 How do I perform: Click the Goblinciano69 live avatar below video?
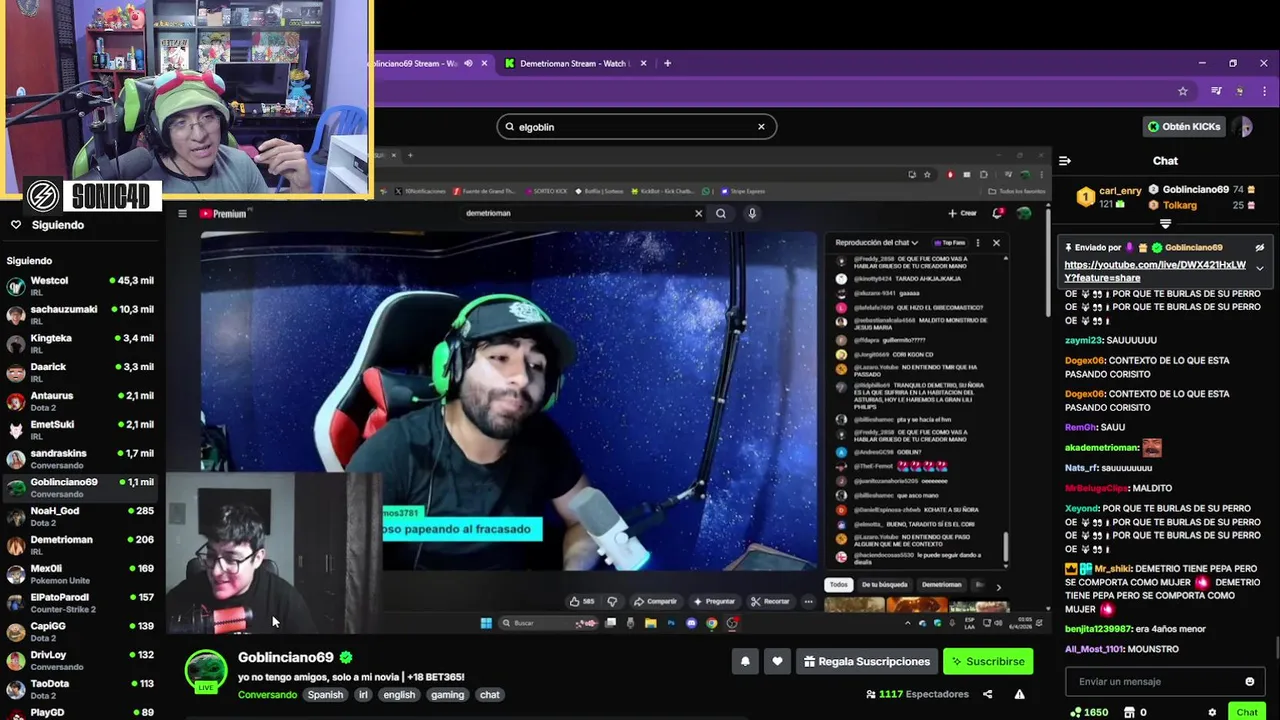click(205, 672)
